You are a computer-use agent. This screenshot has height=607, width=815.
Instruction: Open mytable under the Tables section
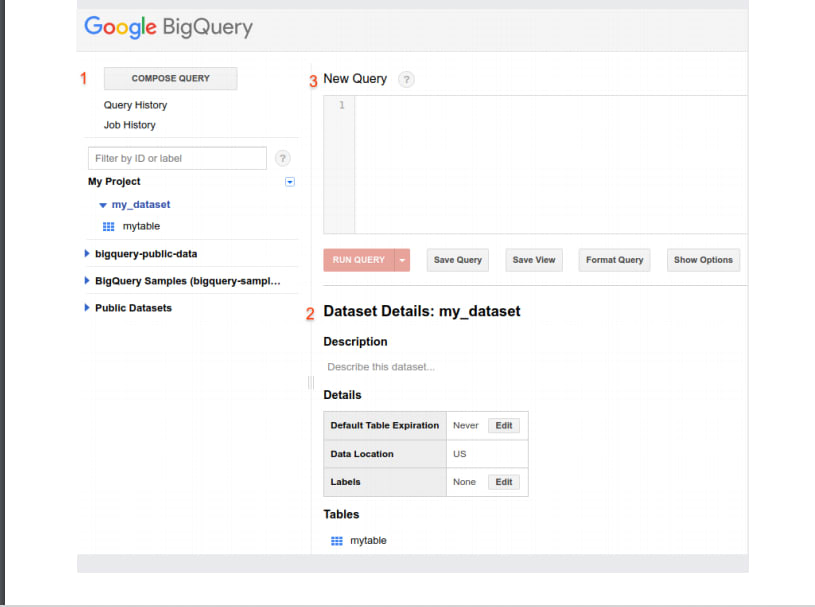pos(368,540)
